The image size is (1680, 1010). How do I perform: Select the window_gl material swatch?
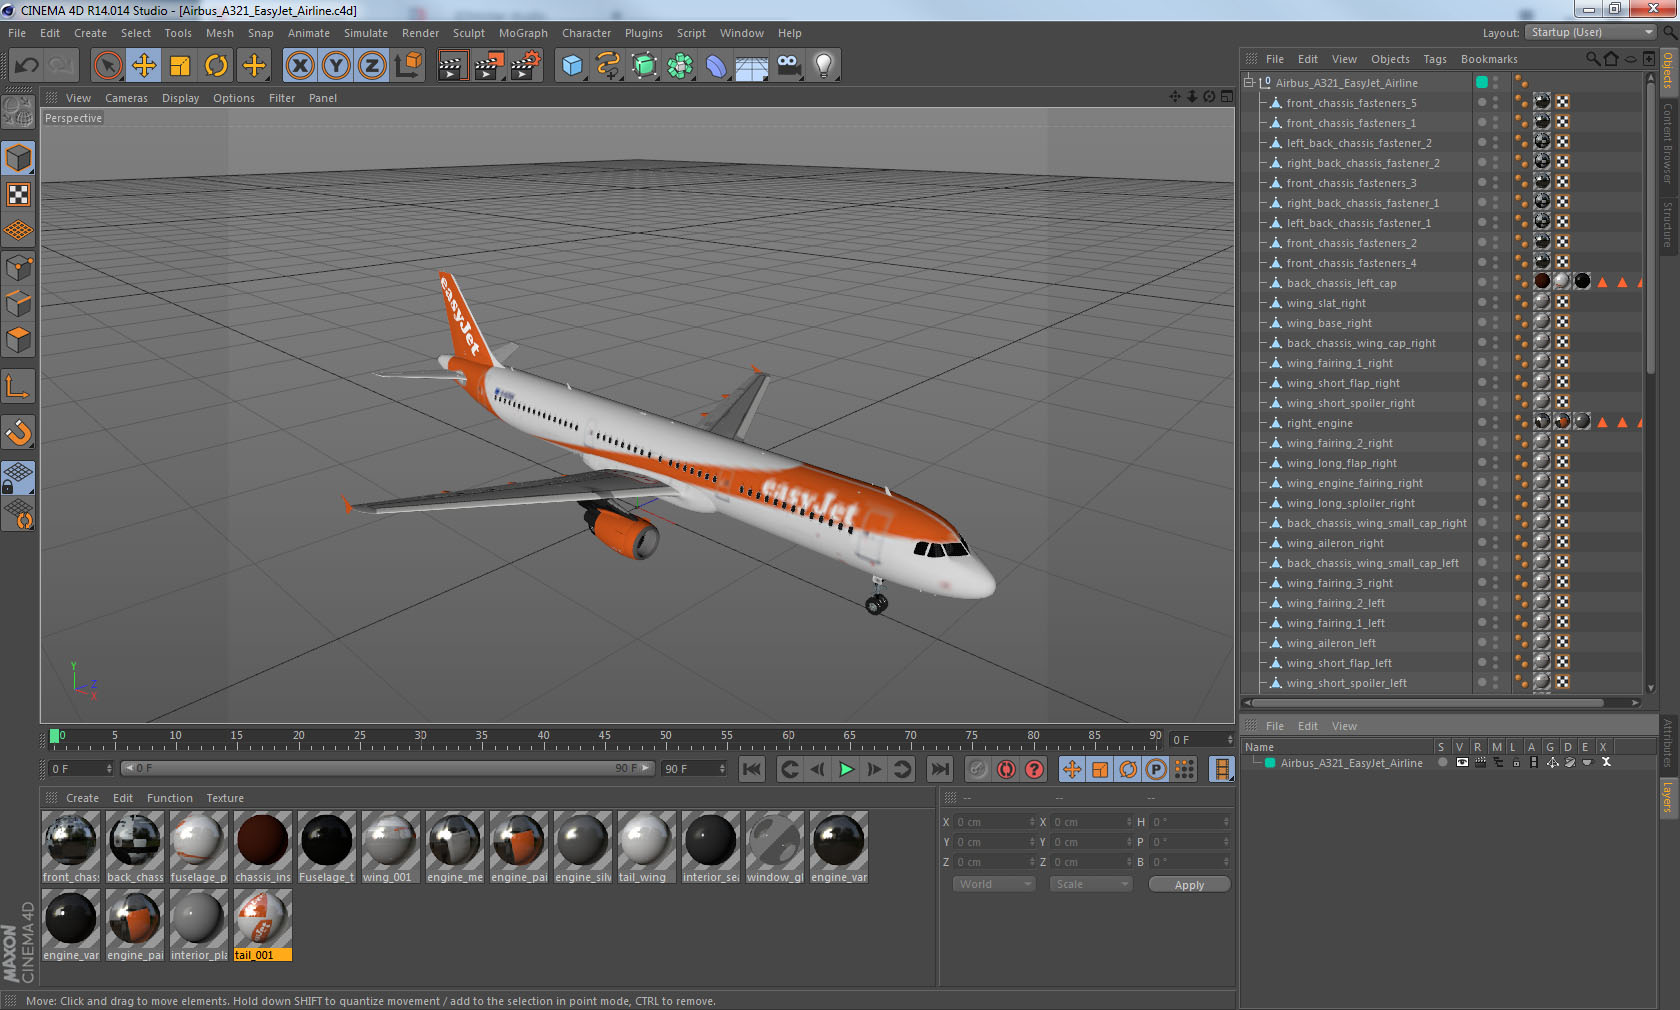coord(775,847)
